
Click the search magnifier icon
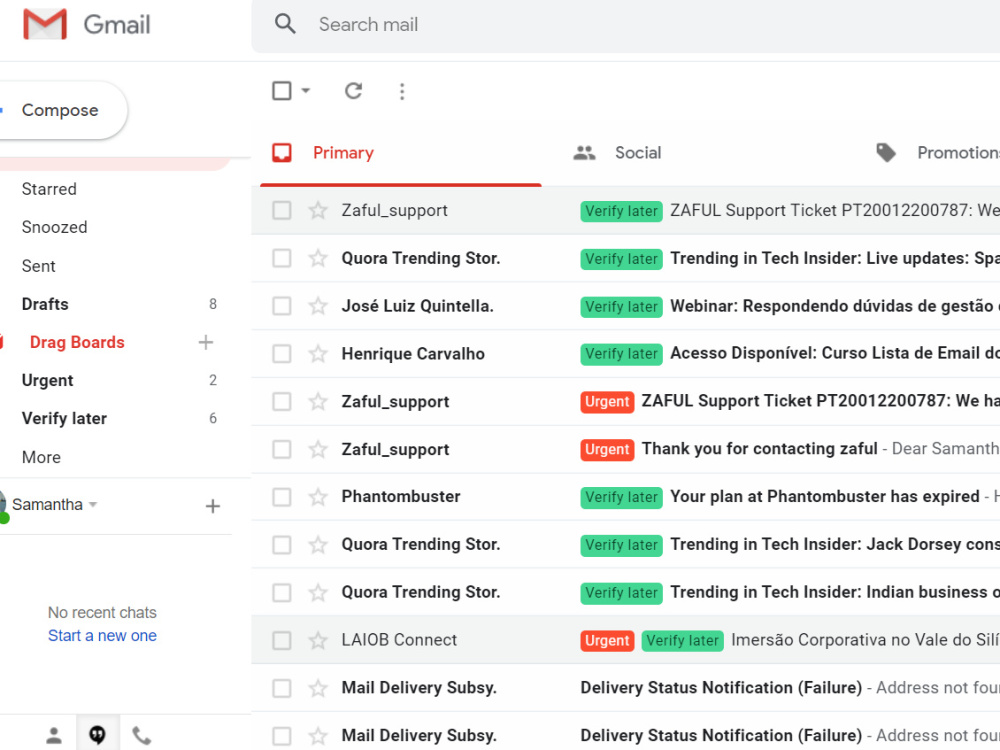click(285, 24)
